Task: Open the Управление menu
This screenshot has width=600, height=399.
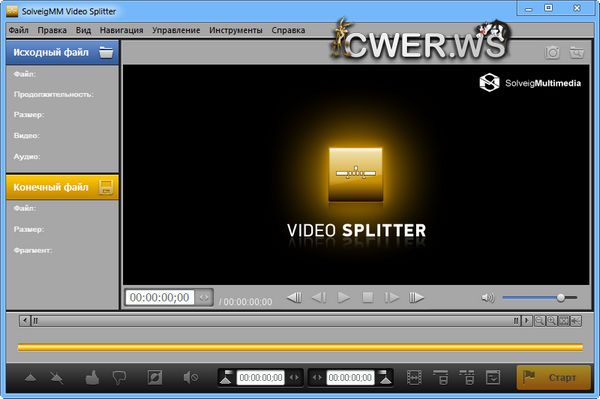Action: click(176, 30)
